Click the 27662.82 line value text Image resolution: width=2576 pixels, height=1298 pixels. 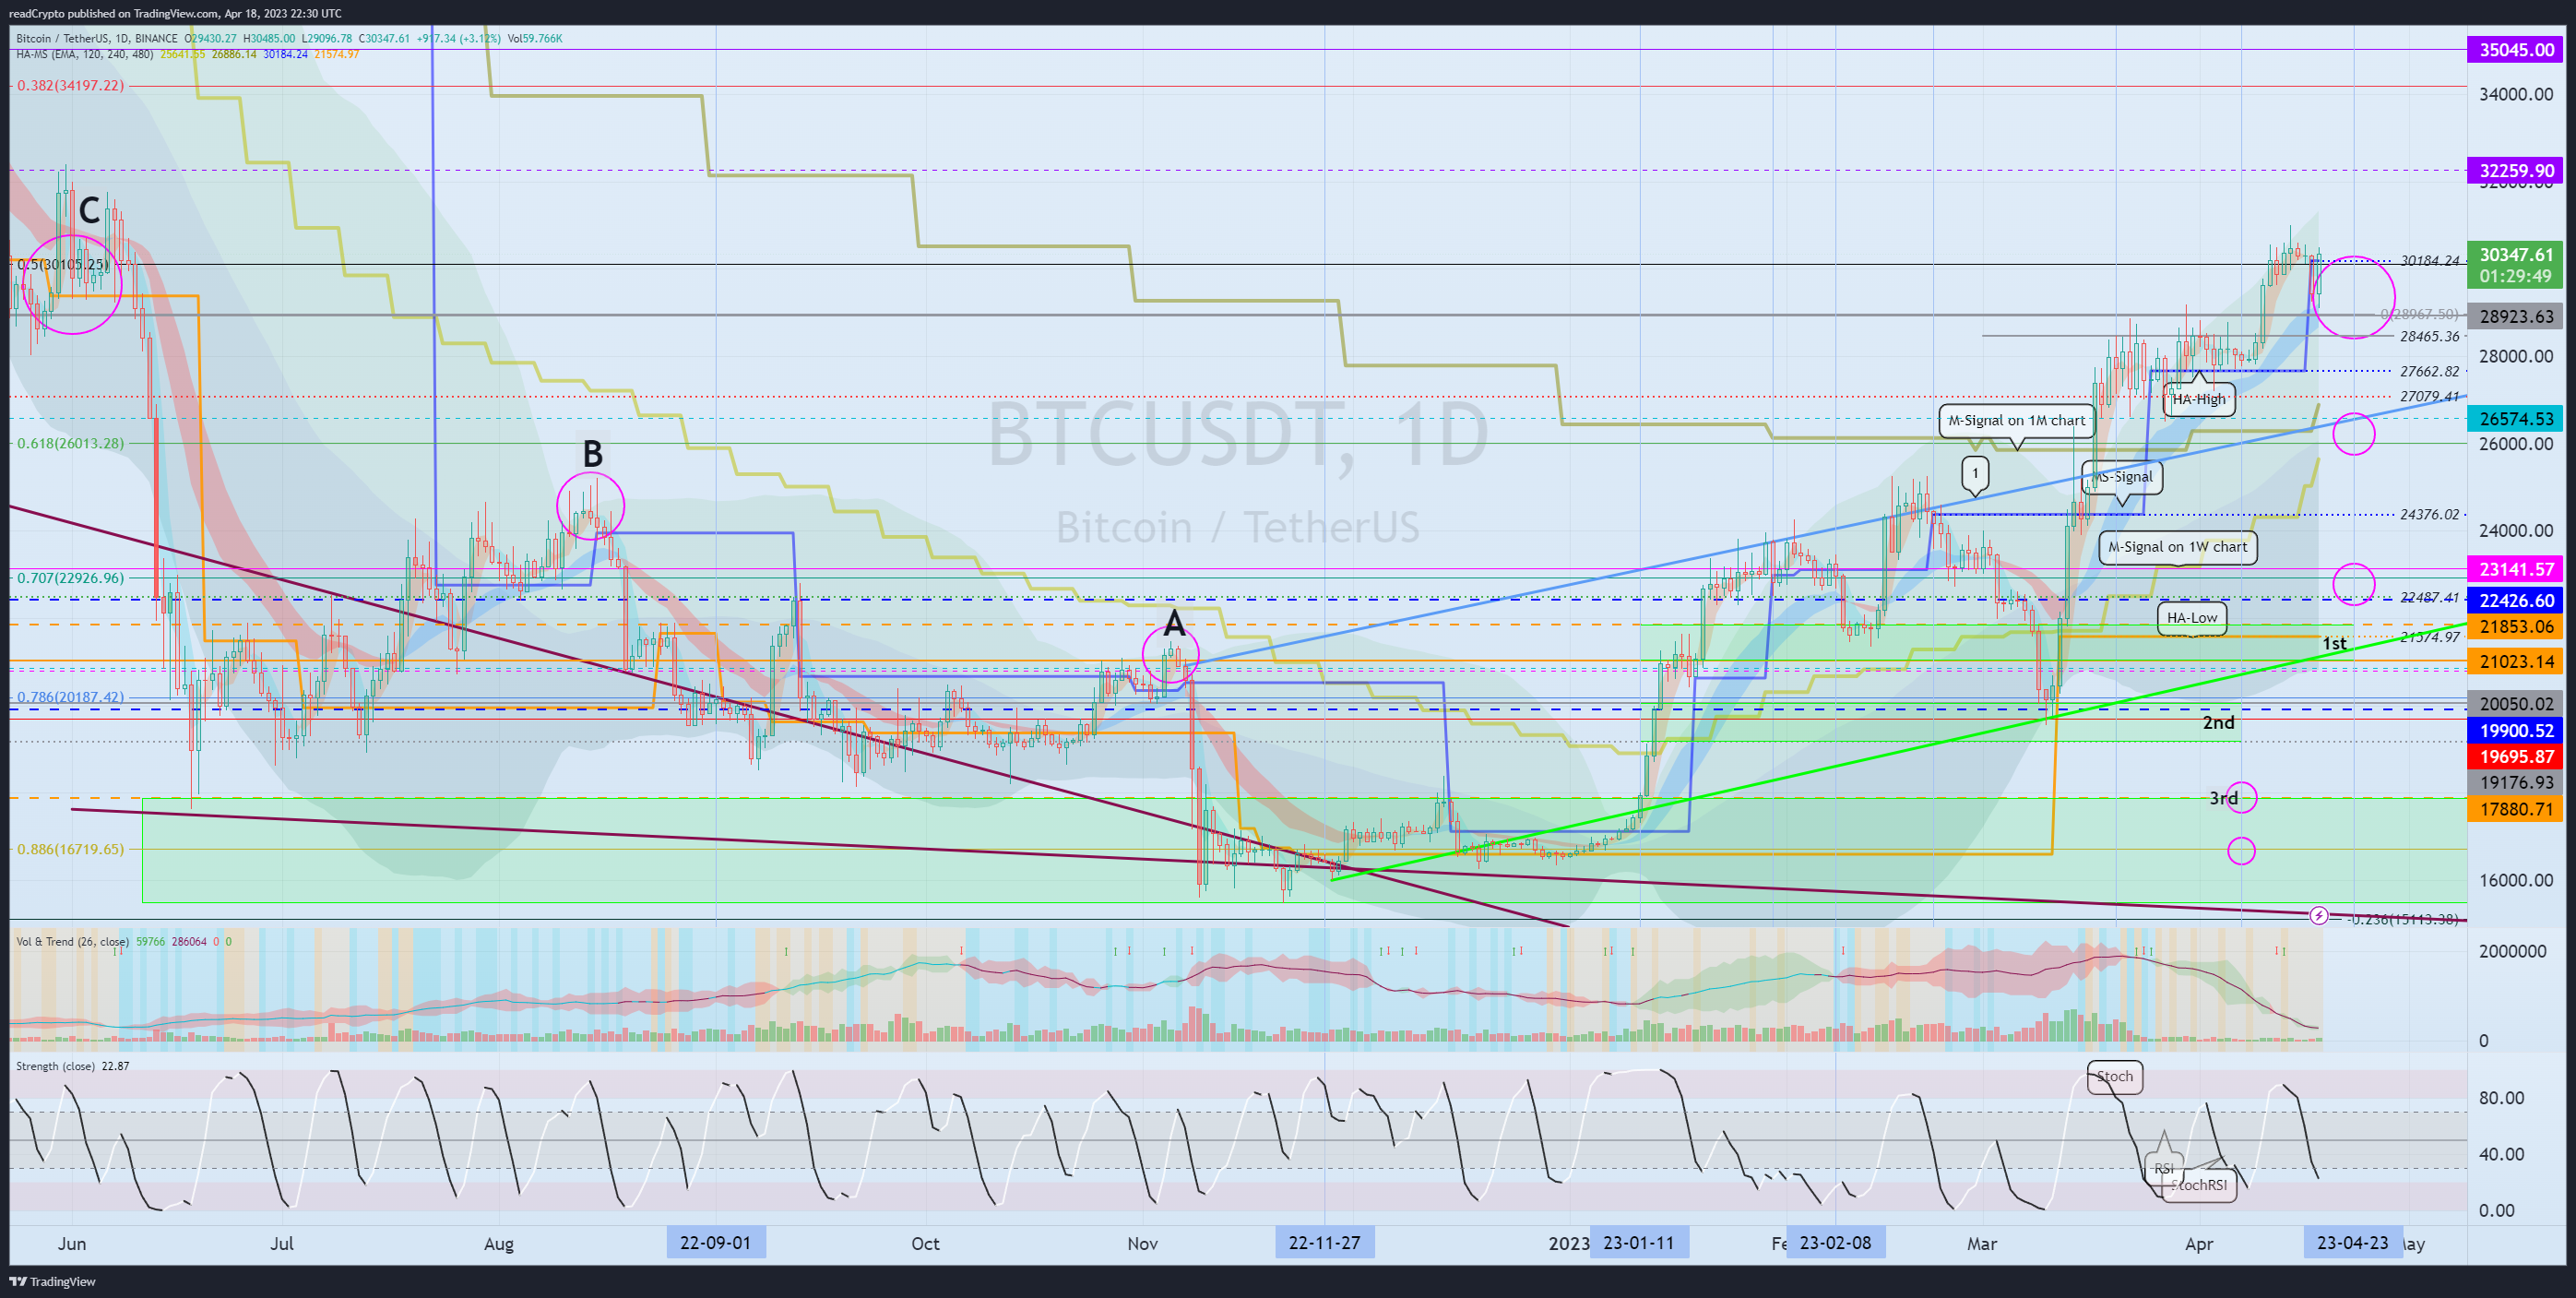click(x=2430, y=371)
